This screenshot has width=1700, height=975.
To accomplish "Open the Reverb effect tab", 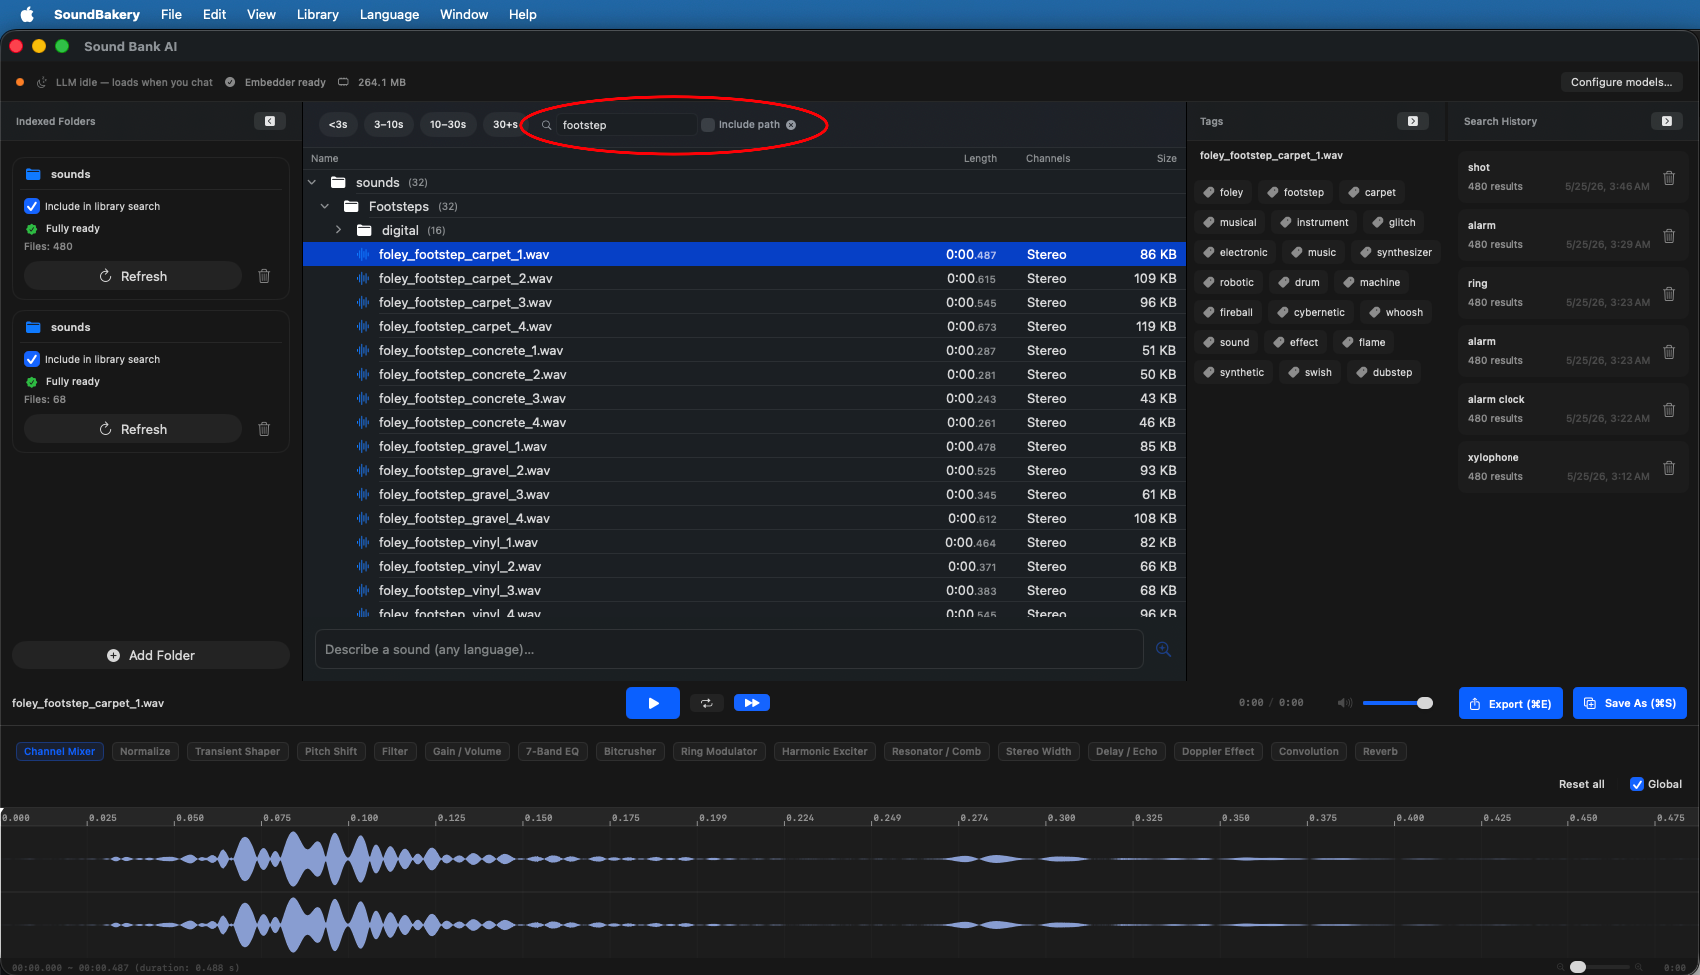I will [1380, 751].
